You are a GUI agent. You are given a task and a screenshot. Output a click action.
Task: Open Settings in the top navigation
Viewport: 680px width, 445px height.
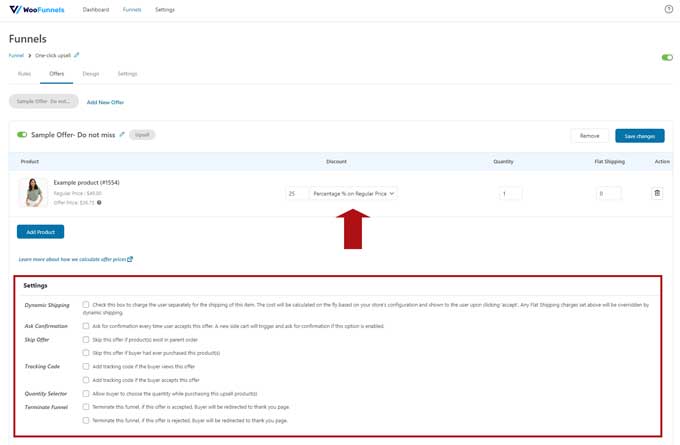(165, 10)
